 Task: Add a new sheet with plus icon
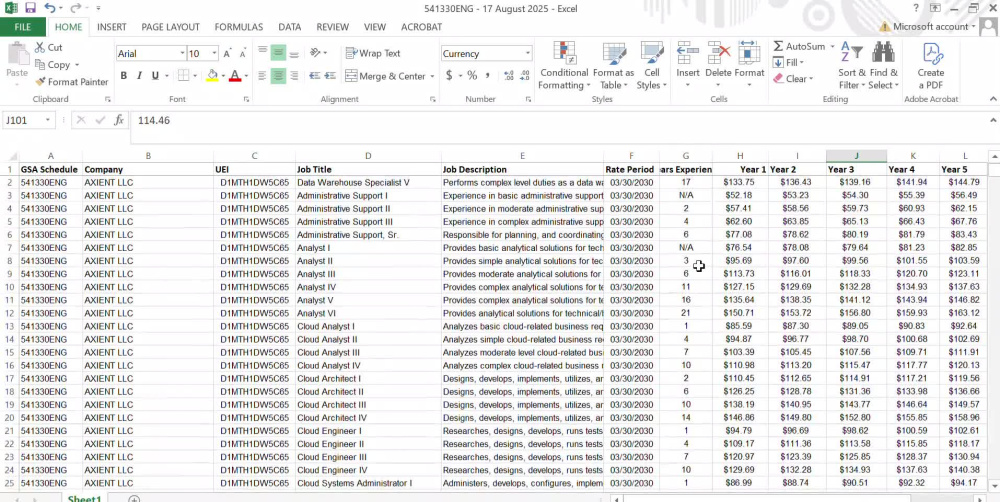point(134,499)
